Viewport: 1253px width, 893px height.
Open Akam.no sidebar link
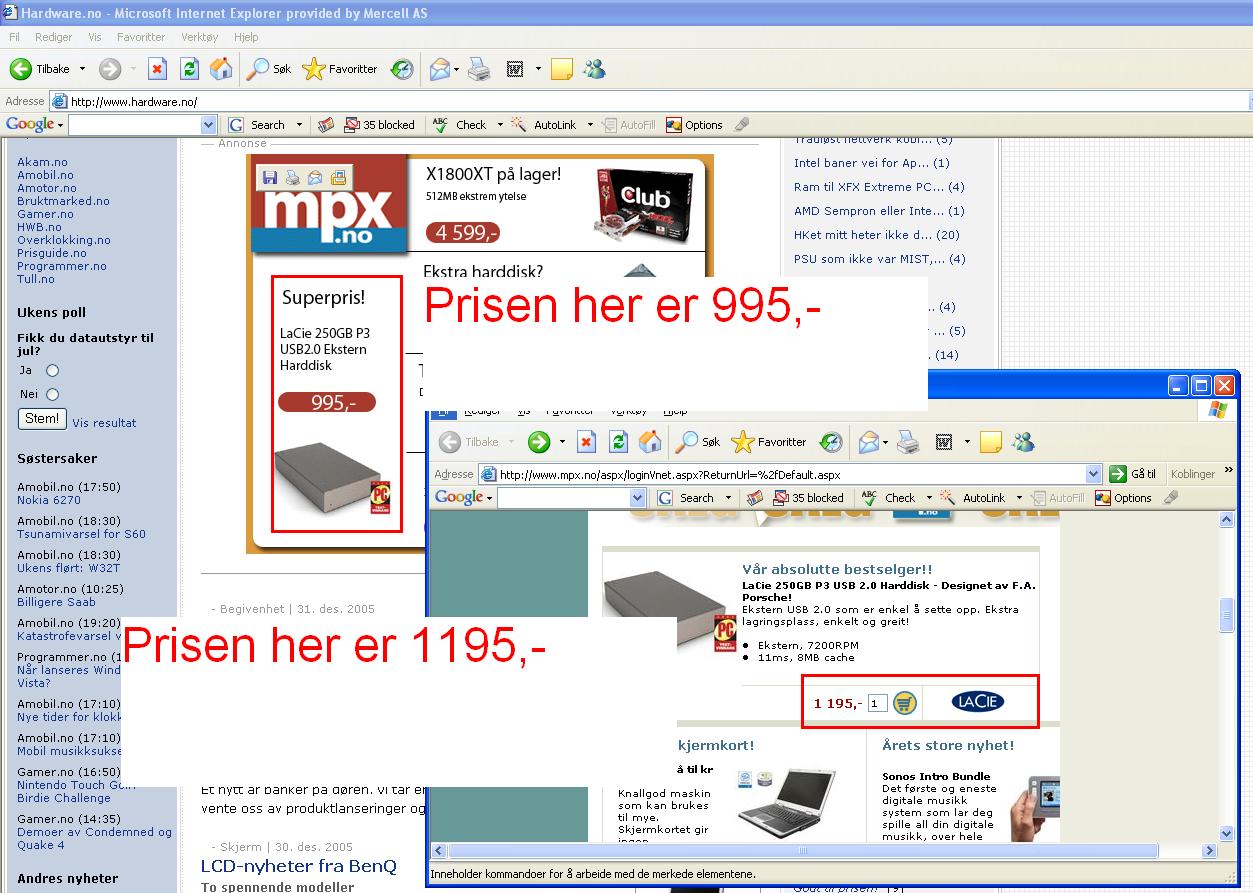click(43, 162)
